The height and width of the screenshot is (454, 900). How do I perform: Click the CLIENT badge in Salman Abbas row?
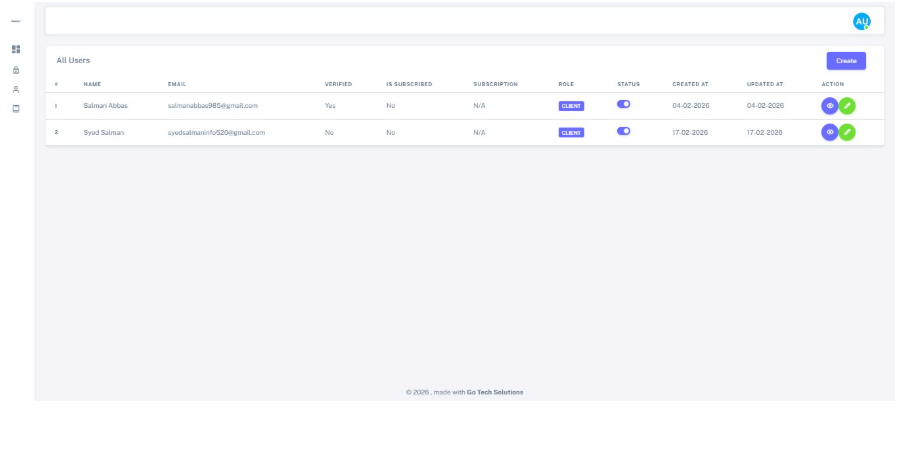[x=571, y=106]
